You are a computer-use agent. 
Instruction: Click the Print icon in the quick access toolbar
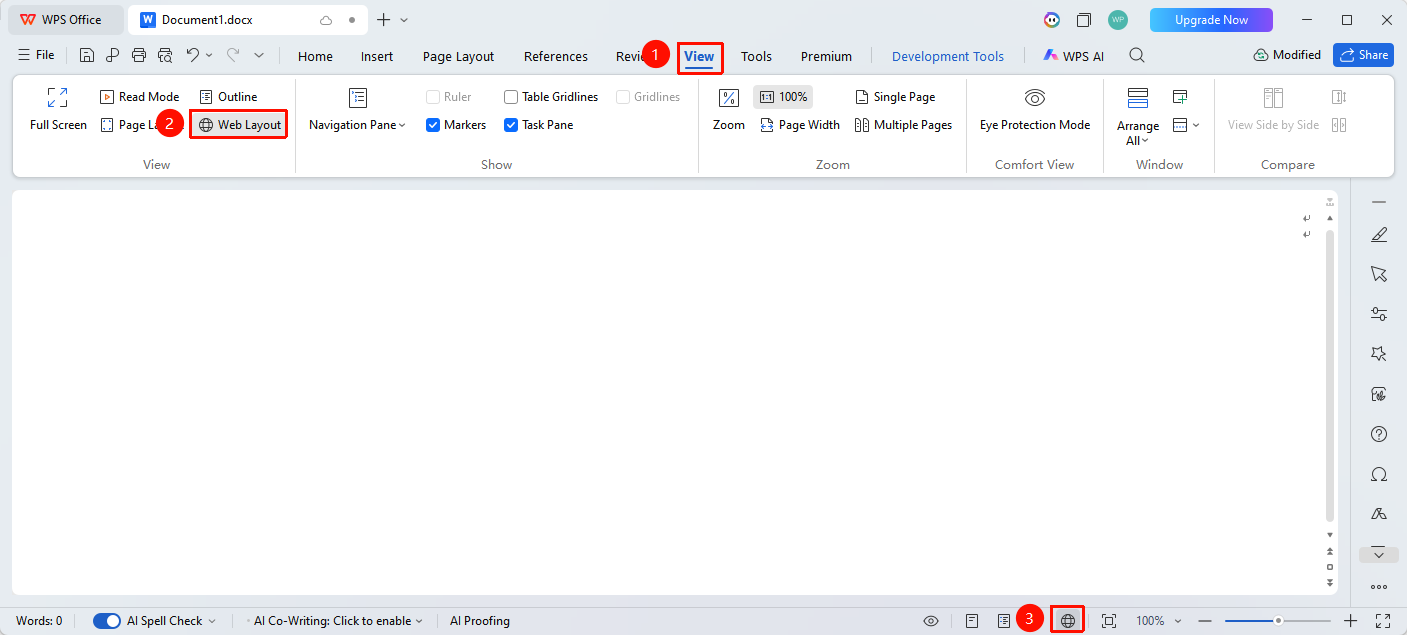139,56
